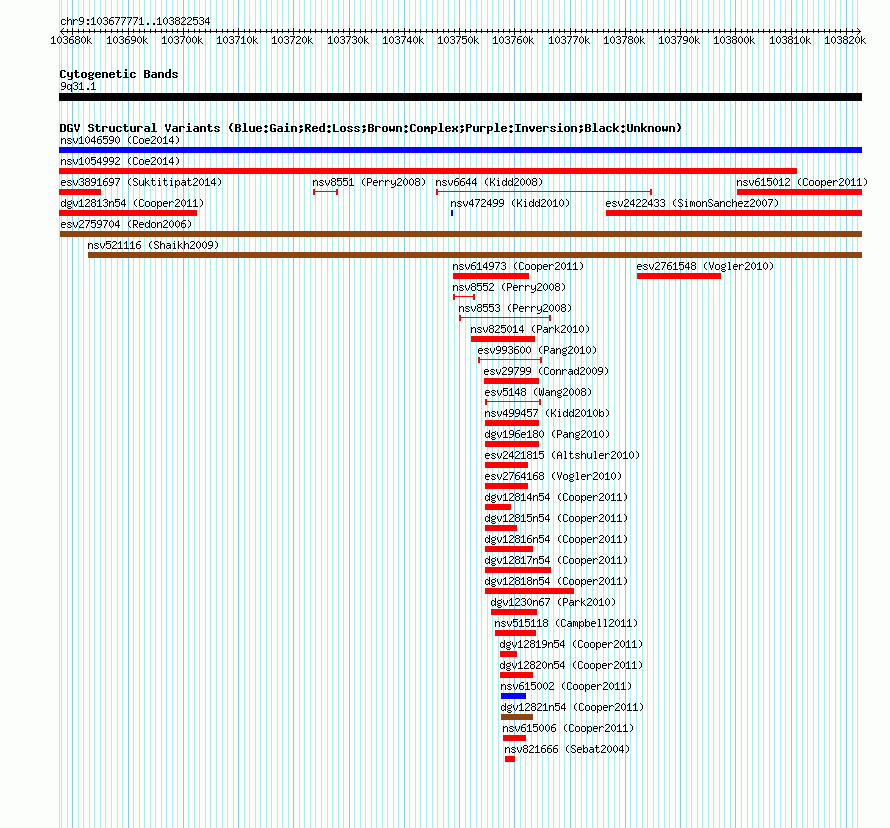The image size is (890, 828).
Task: Click the Cytogenetic Bands track title
Action: (x=119, y=74)
